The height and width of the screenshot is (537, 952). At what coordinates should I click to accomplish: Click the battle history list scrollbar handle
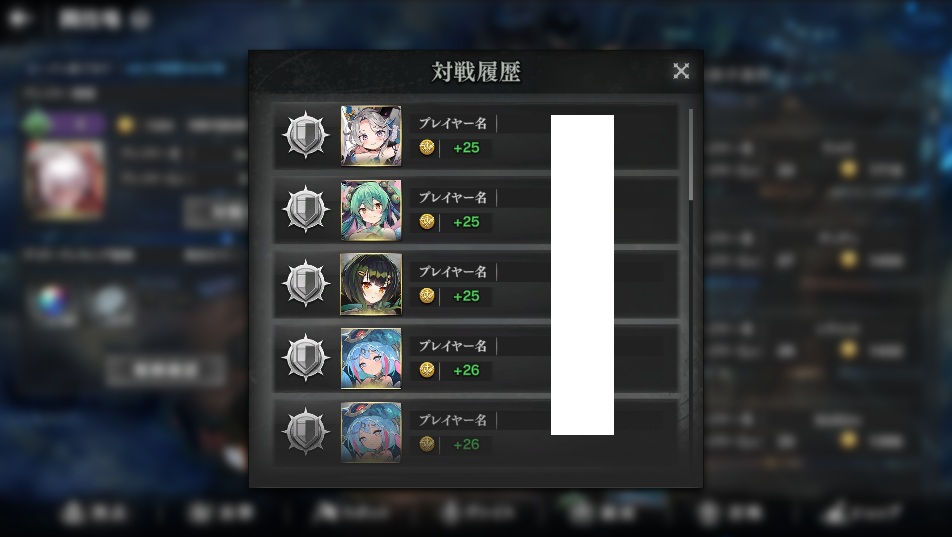pyautogui.click(x=691, y=155)
